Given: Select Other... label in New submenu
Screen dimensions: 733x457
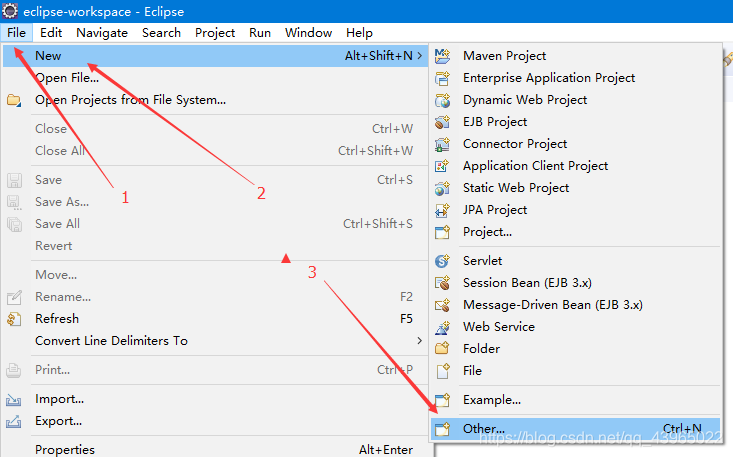Looking at the screenshot, I should pyautogui.click(x=484, y=428).
